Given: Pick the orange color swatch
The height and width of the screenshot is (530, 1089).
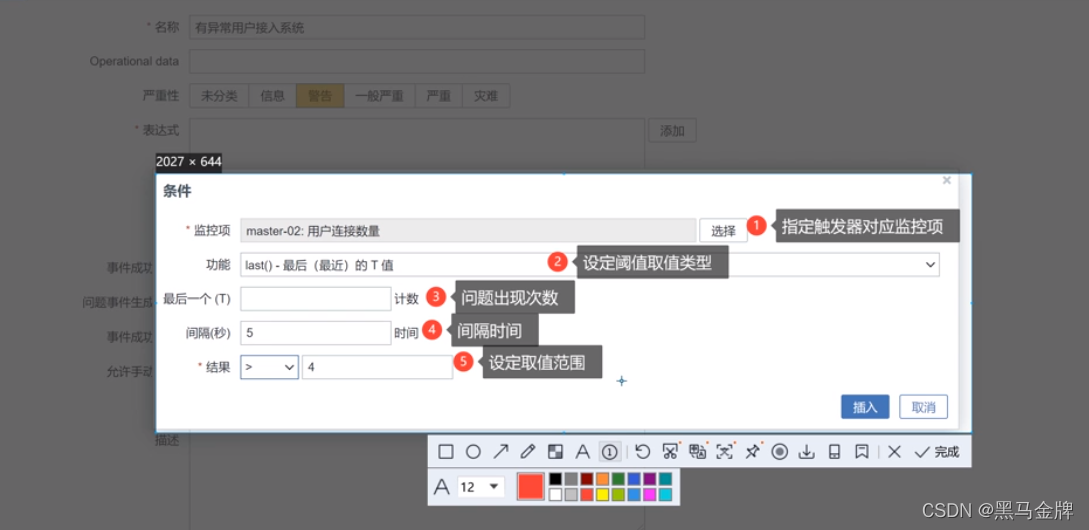Looking at the screenshot, I should coord(602,479).
